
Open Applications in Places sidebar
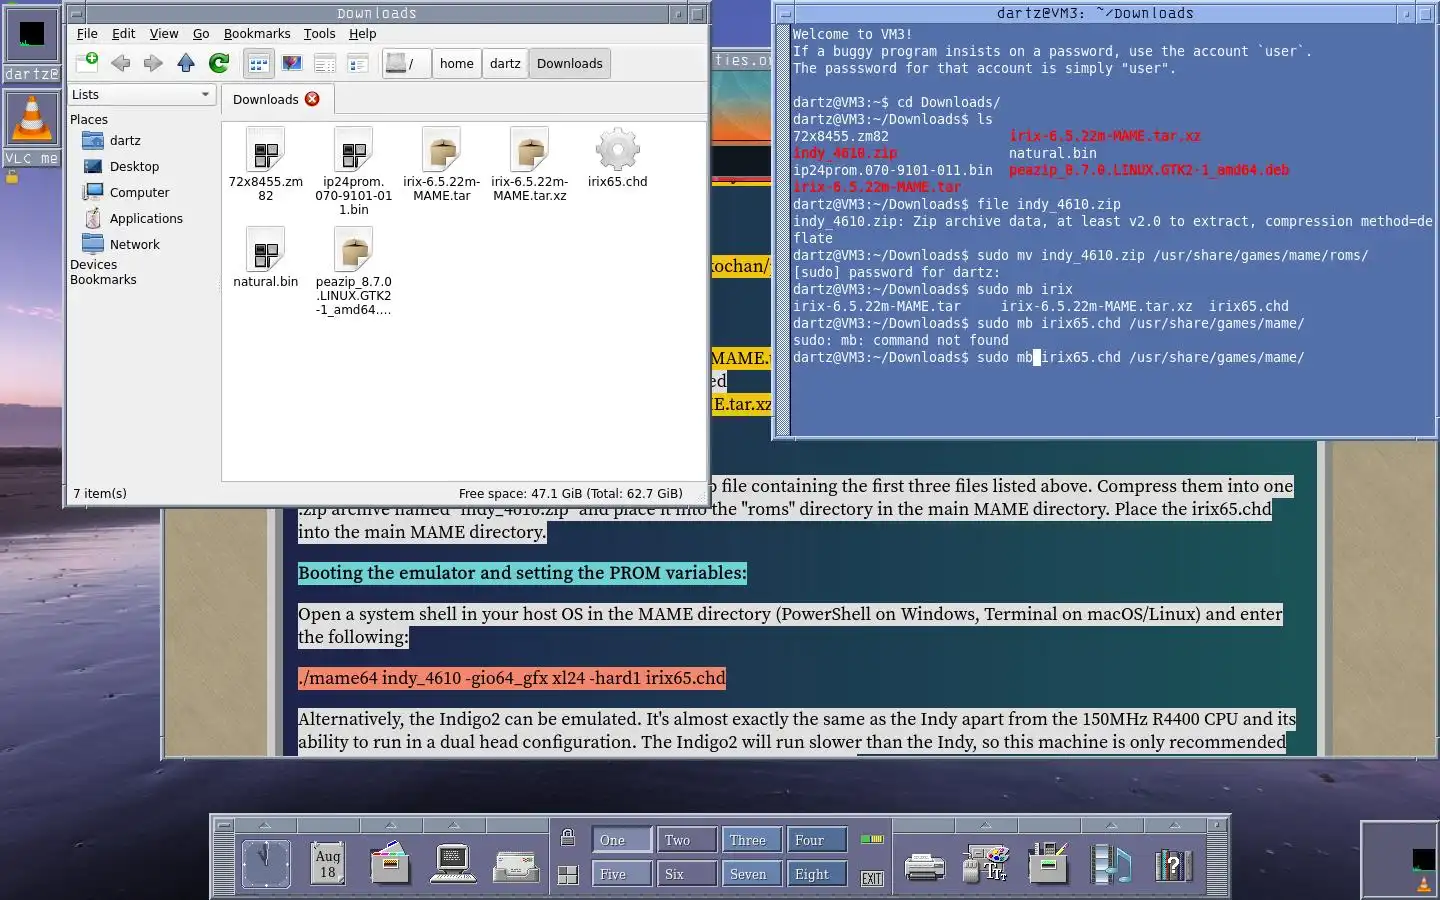pyautogui.click(x=146, y=219)
